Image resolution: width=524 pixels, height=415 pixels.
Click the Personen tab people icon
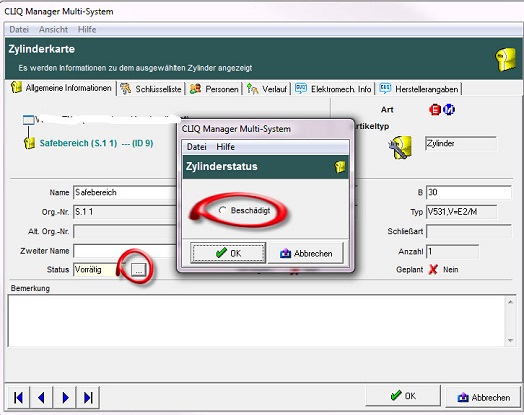(195, 89)
